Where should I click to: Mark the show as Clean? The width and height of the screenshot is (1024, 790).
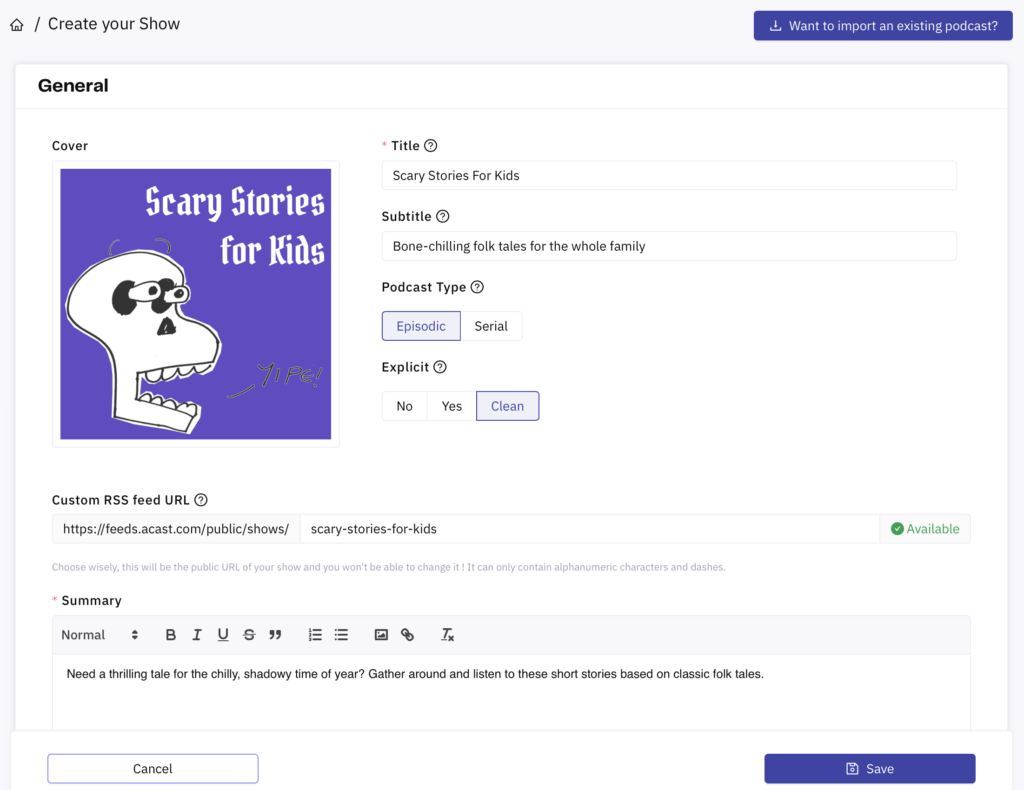pos(507,406)
